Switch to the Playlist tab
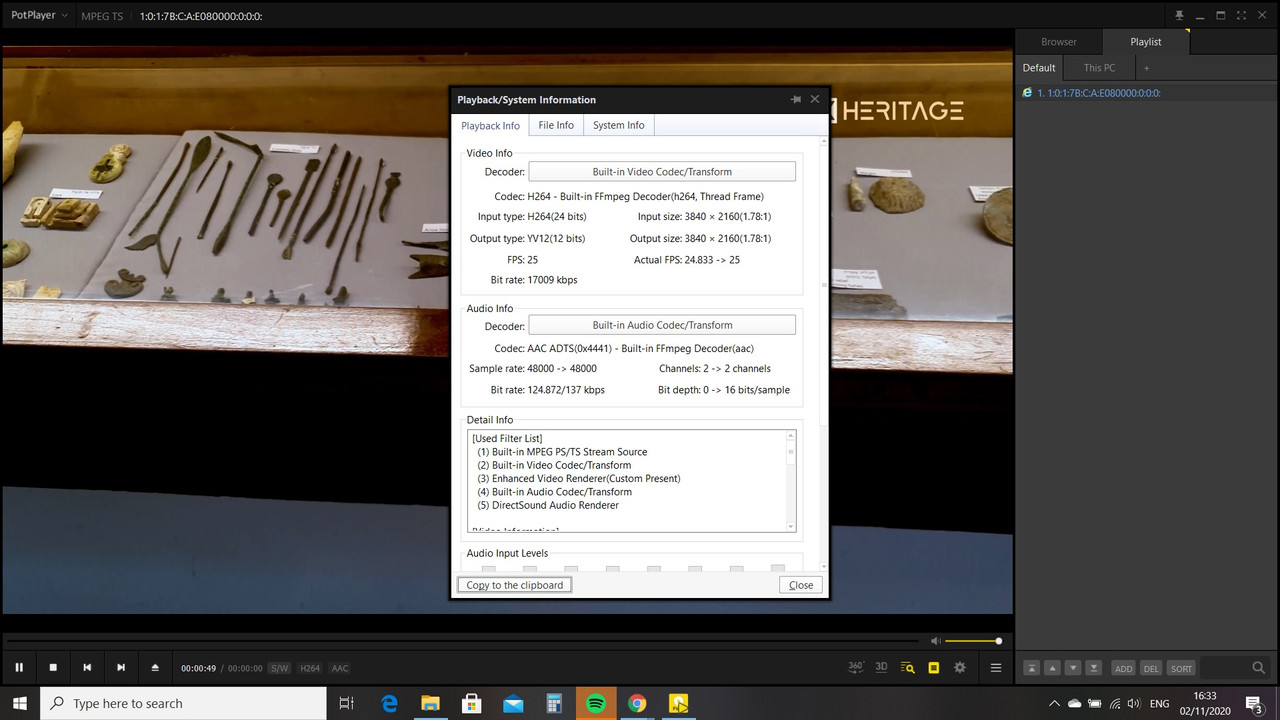Screen dimensions: 1280x720 tap(1146, 42)
